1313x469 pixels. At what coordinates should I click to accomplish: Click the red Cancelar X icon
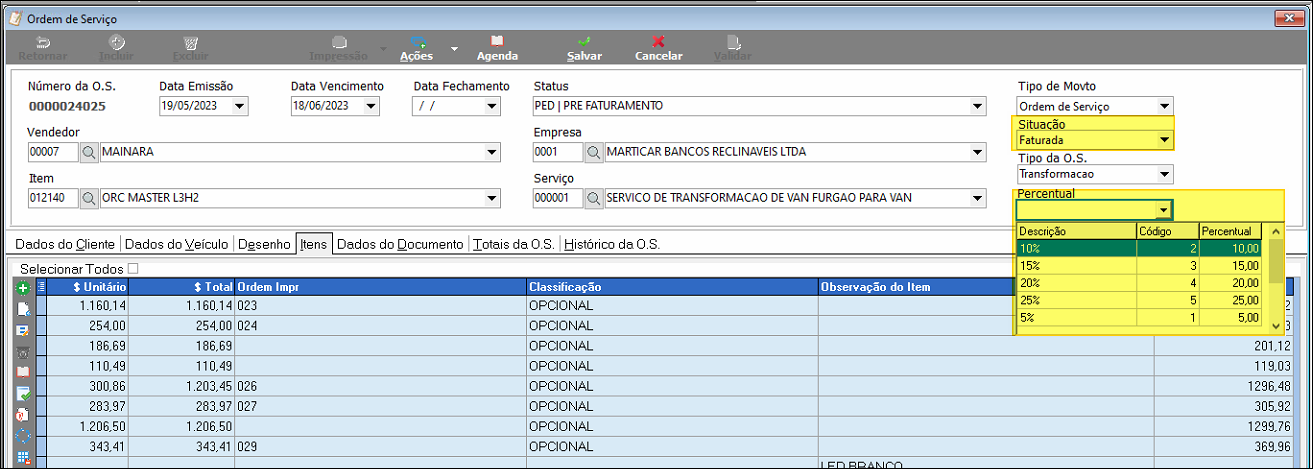tap(658, 42)
